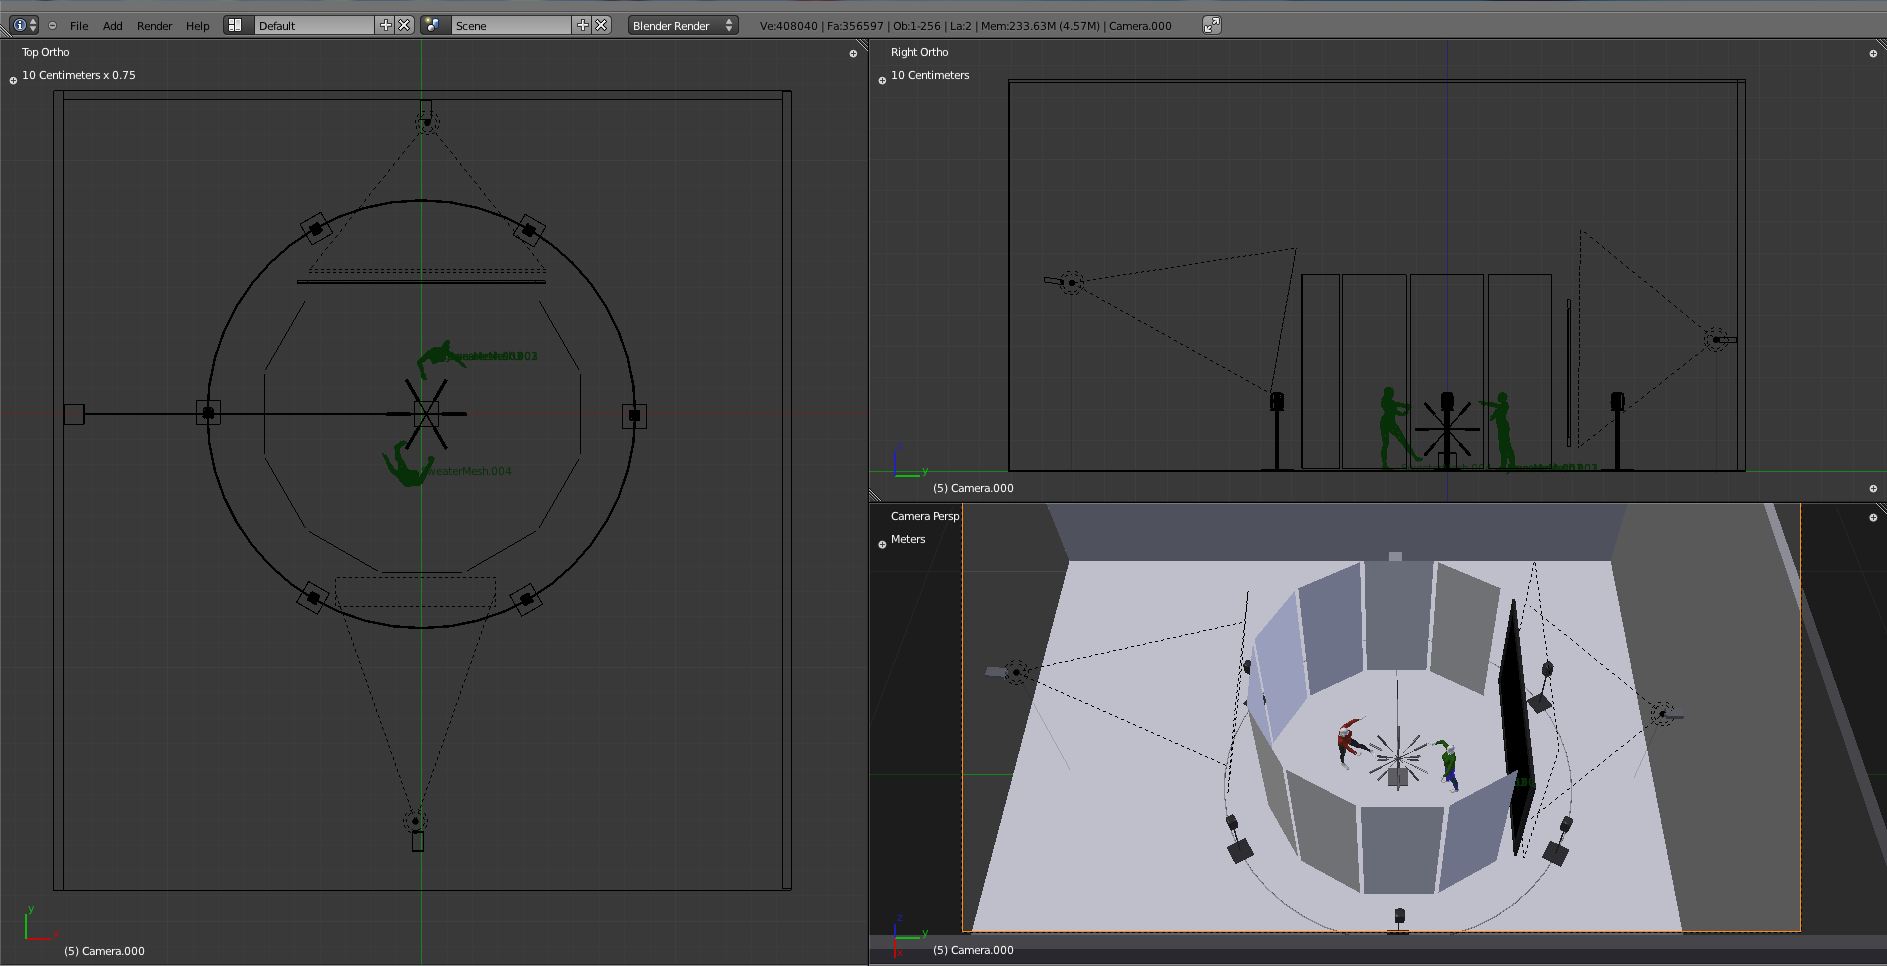
Task: Open the Info editor type selector
Action: pos(24,25)
